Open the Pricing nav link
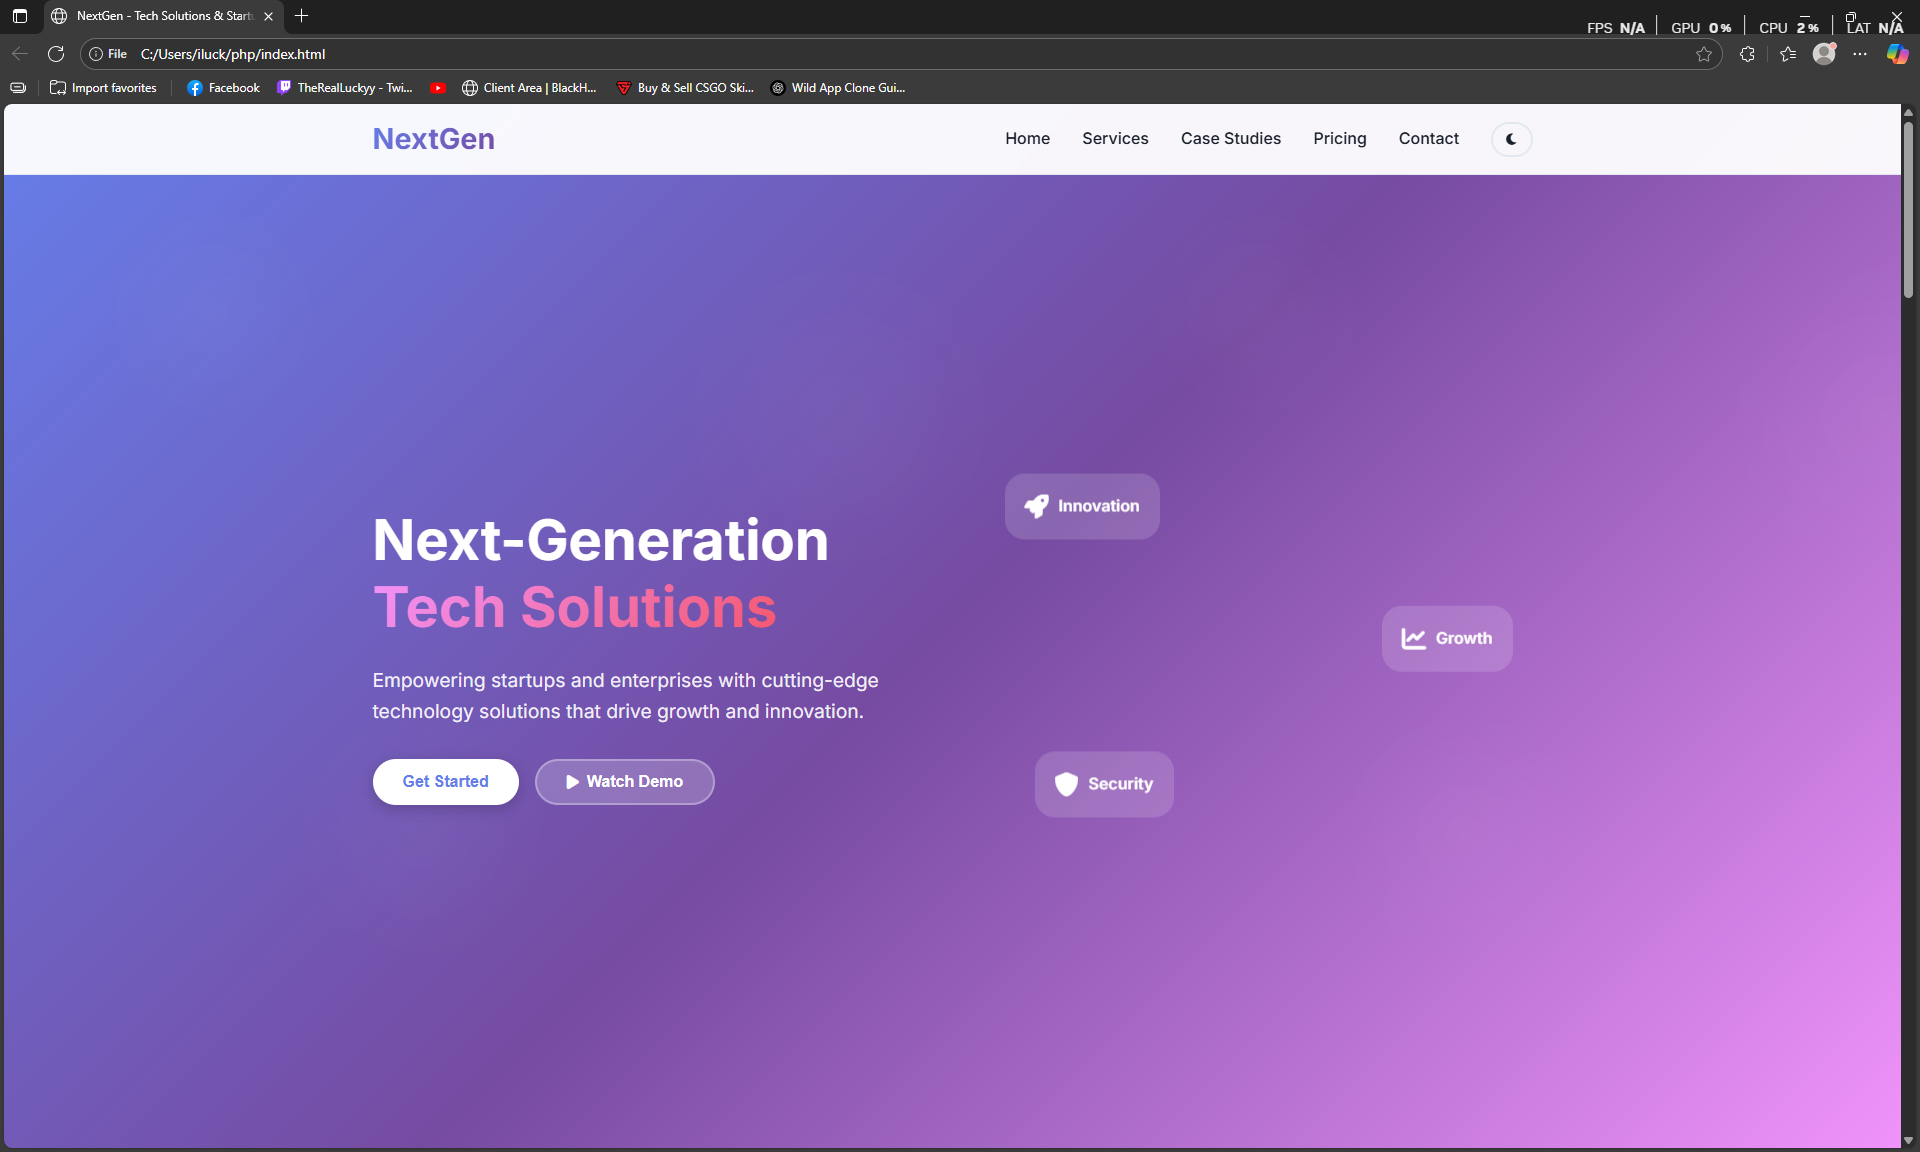 pyautogui.click(x=1339, y=138)
